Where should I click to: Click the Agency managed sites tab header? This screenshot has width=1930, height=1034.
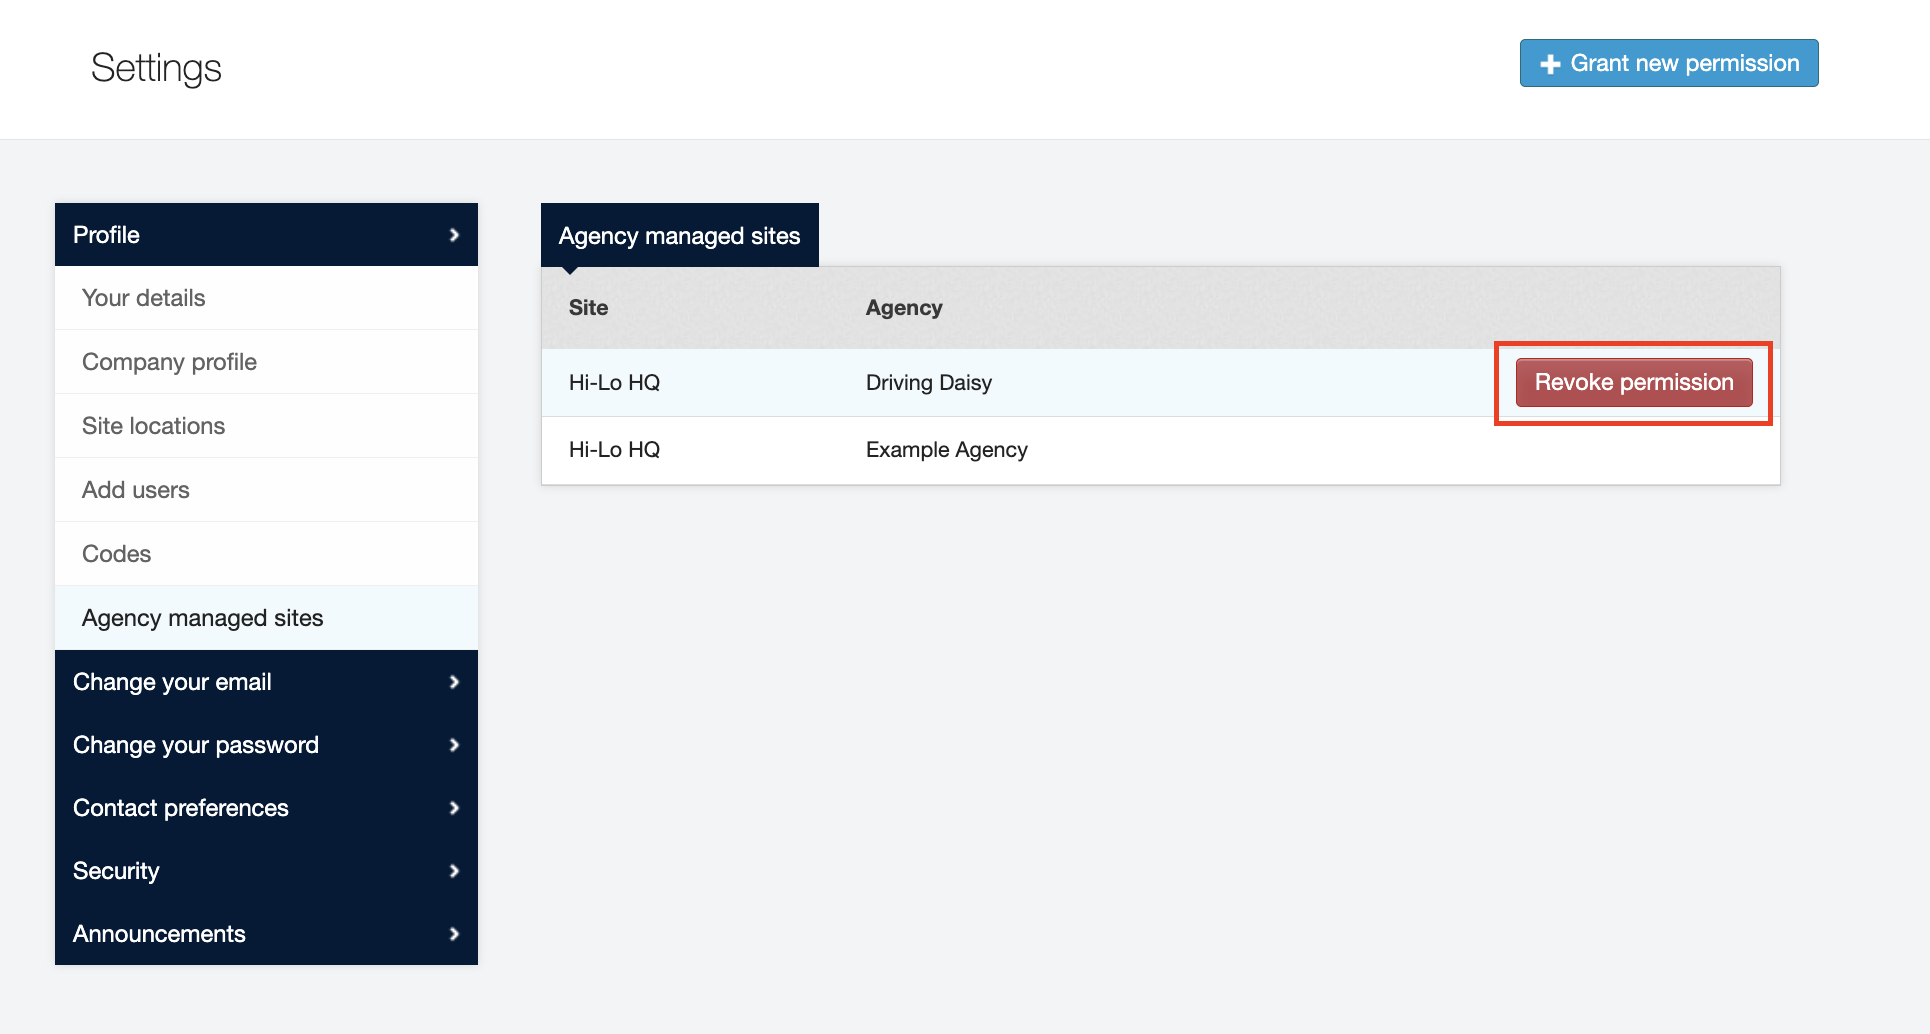(x=679, y=236)
